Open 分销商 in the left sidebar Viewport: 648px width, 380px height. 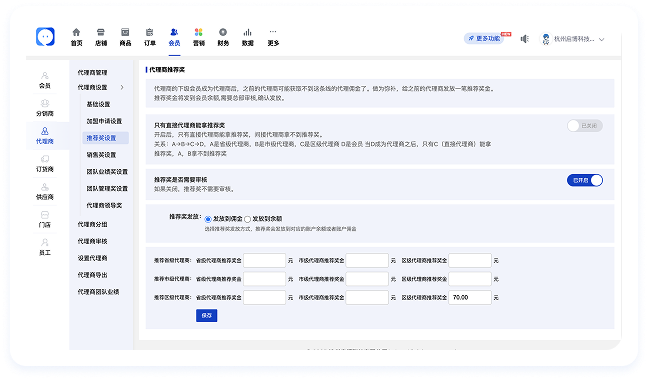pyautogui.click(x=45, y=108)
